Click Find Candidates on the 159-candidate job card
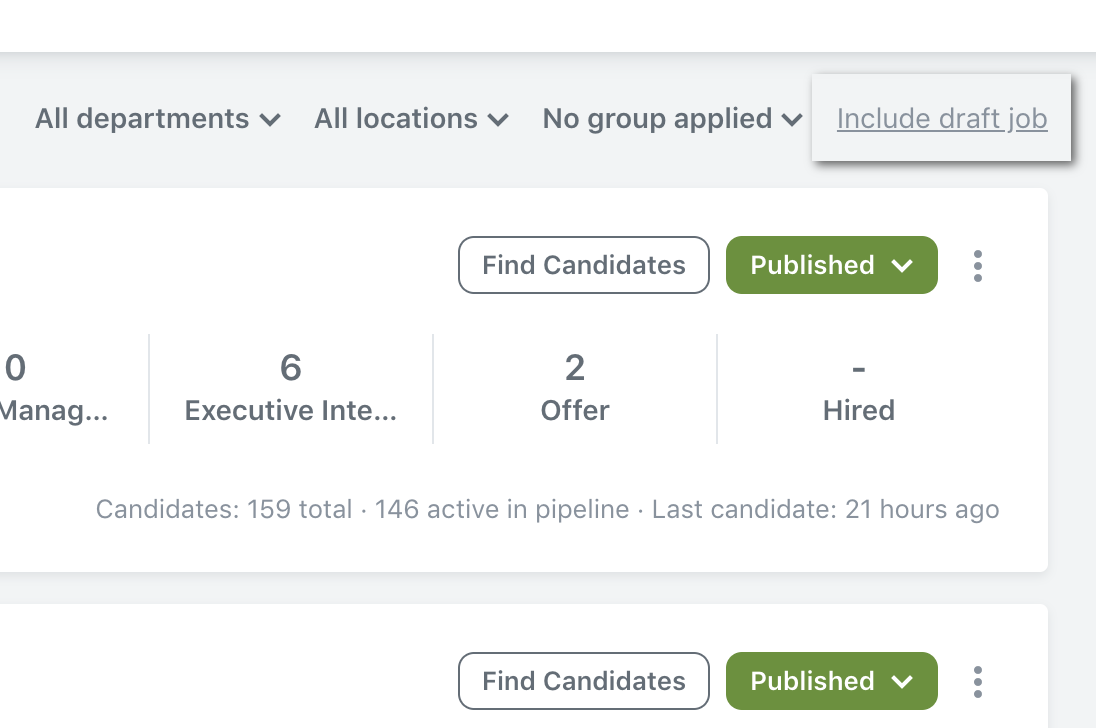 [x=584, y=265]
